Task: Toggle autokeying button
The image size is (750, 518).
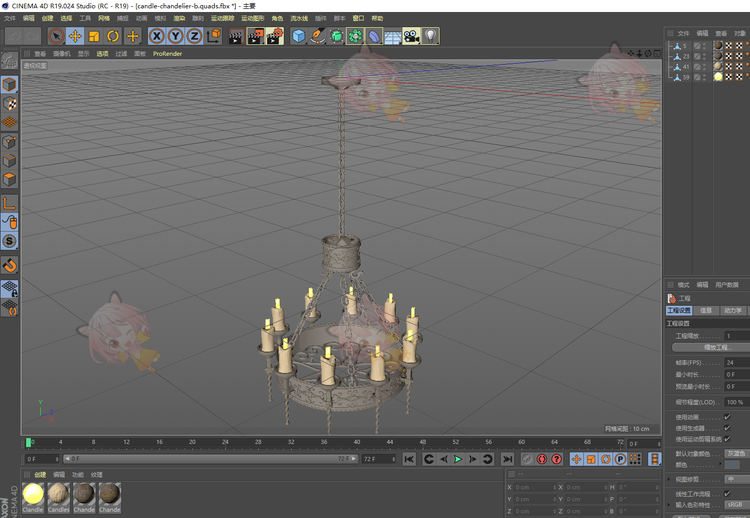Action: 541,459
